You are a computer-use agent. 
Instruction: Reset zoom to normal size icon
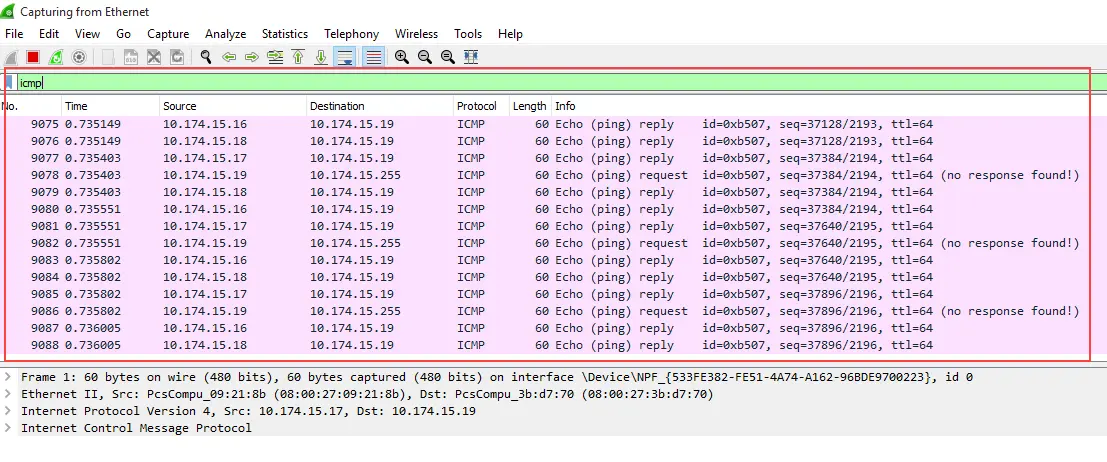point(448,57)
